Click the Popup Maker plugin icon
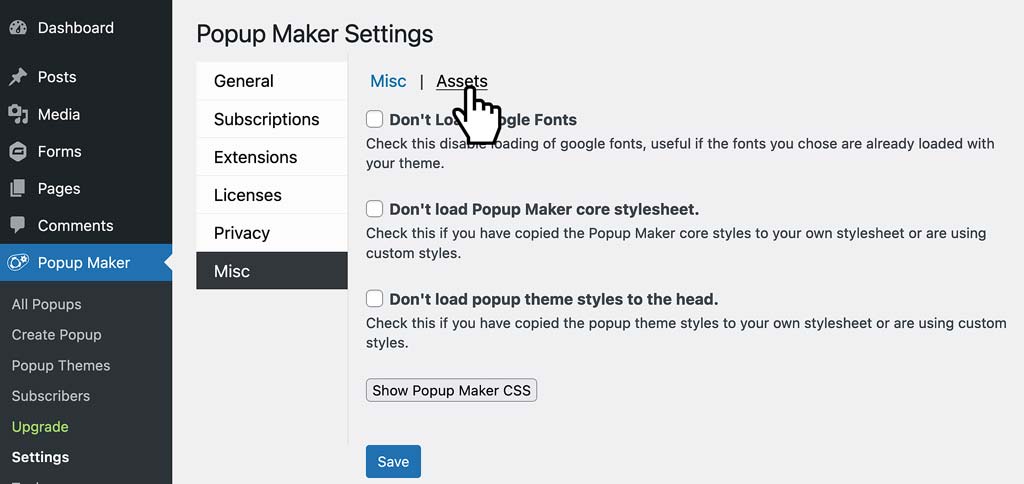This screenshot has height=484, width=1024. [x=18, y=263]
